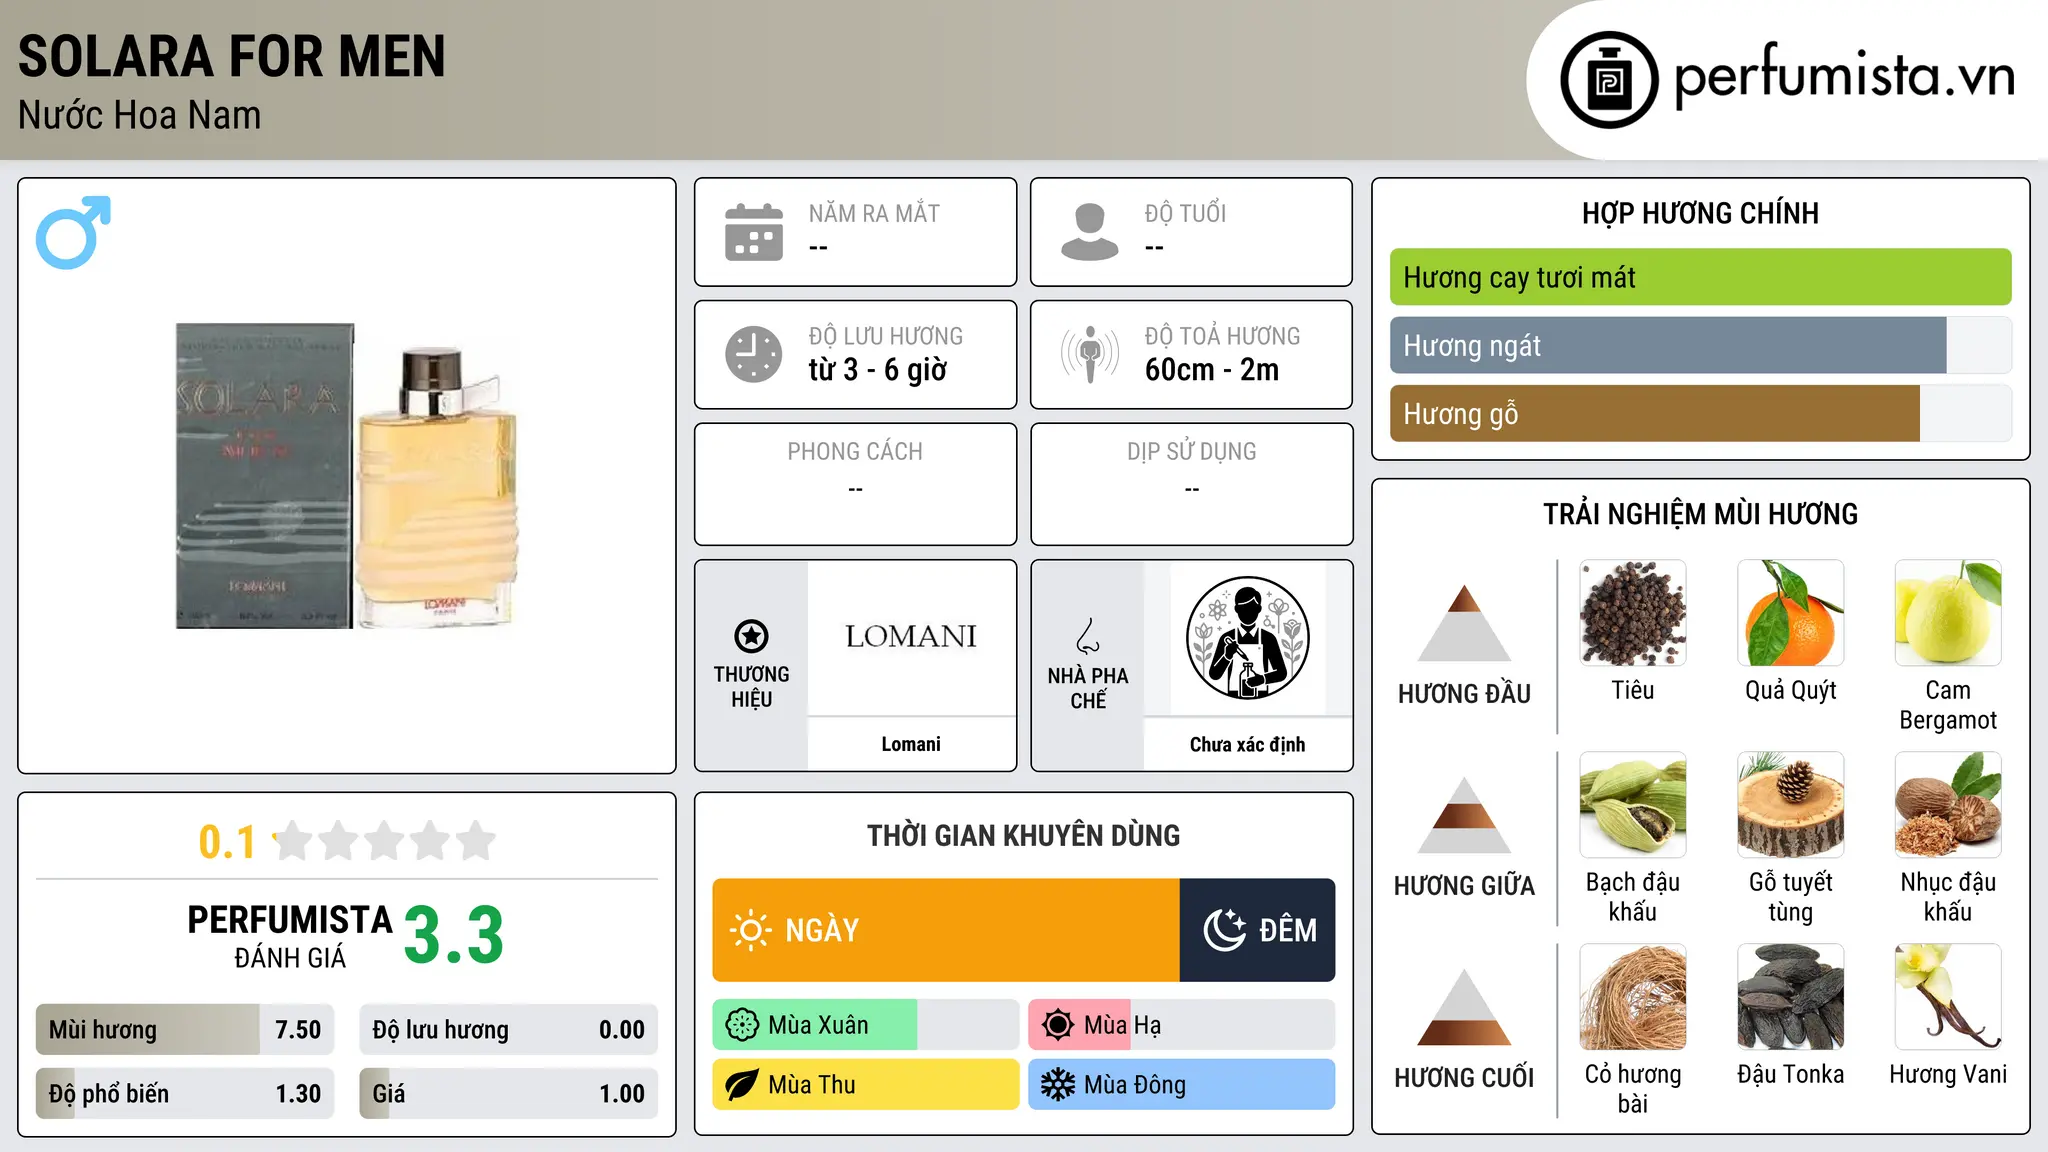Click the perfumer illustration above Chưa xác định

coord(1248,638)
